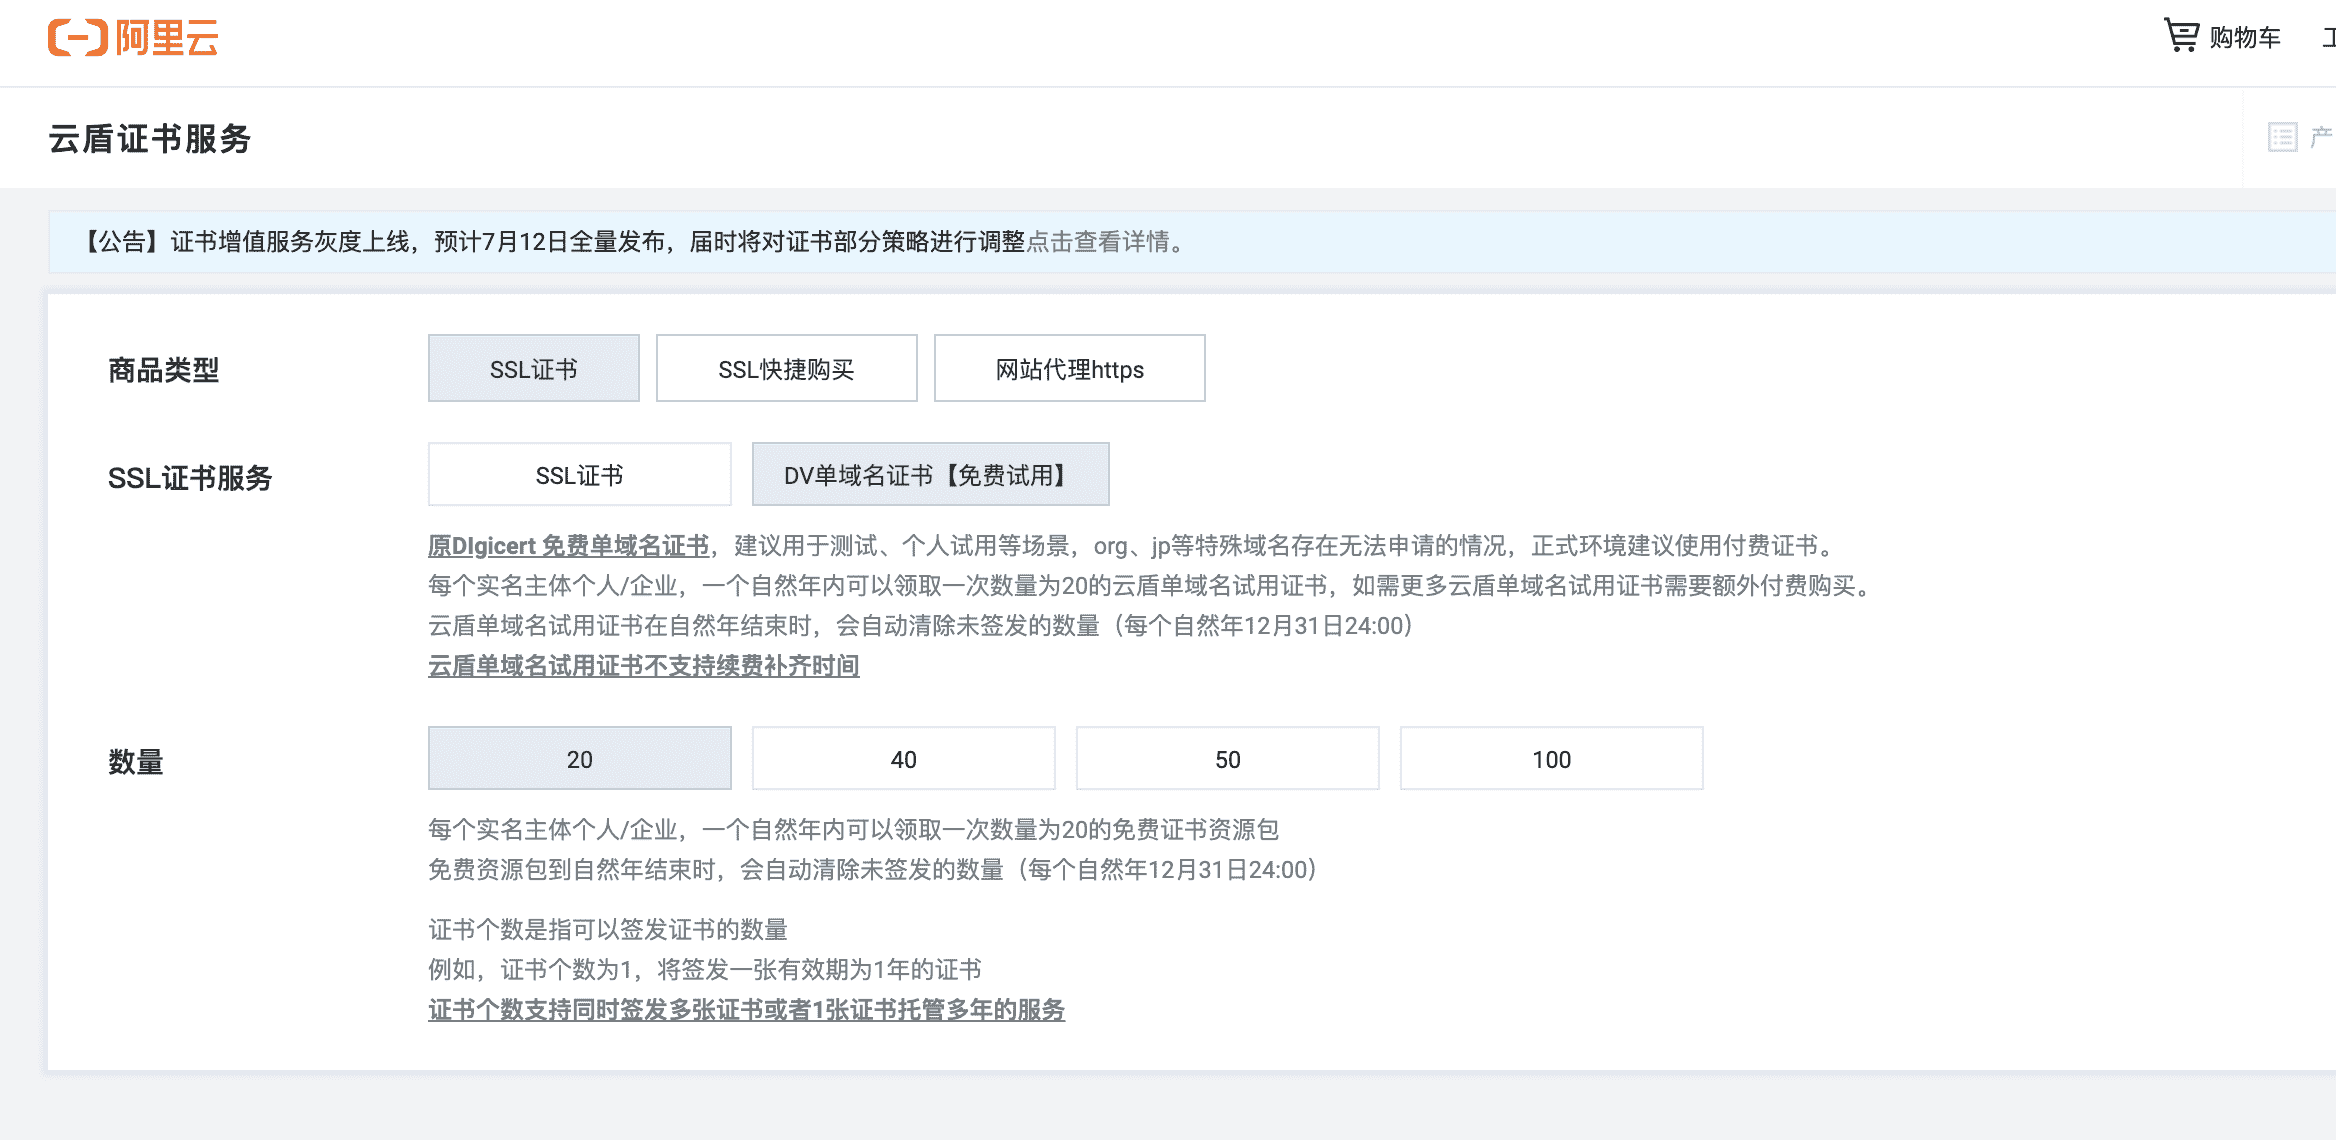Set quantity to 40
The height and width of the screenshot is (1140, 2336).
click(904, 759)
